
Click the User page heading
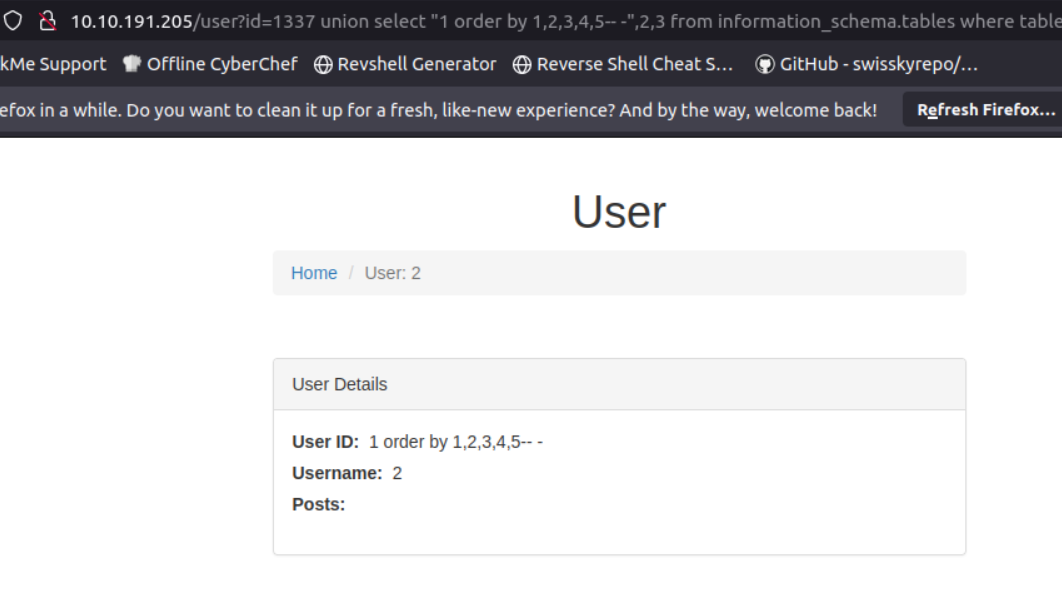click(x=619, y=212)
